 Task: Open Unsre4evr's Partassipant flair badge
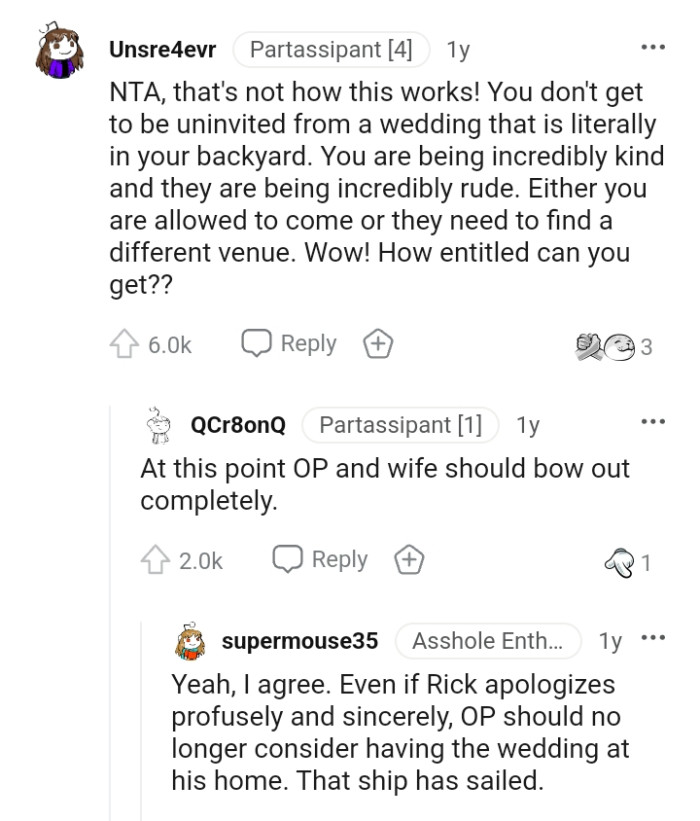331,47
